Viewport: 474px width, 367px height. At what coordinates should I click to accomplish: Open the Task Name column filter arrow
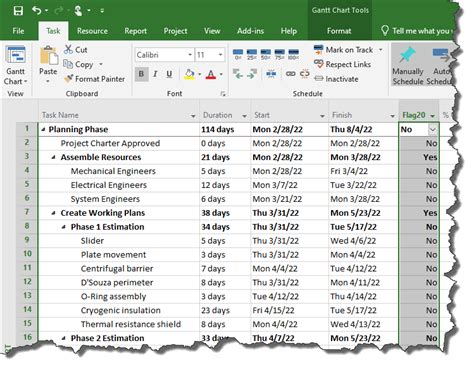tap(193, 116)
